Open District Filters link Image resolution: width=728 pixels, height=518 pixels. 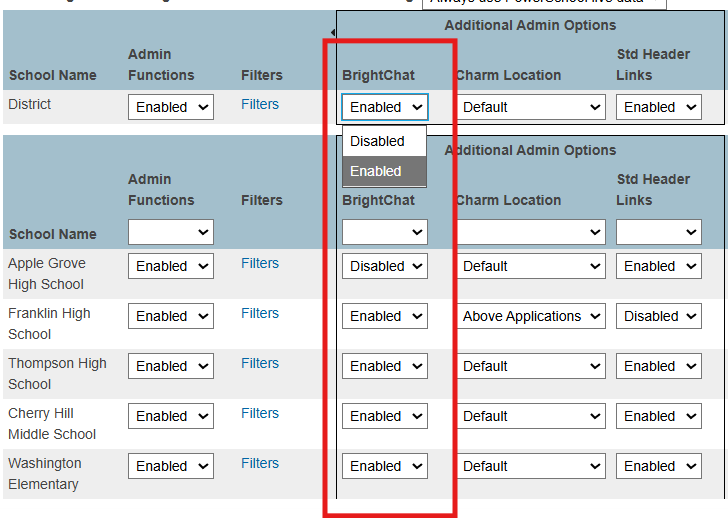[x=260, y=104]
